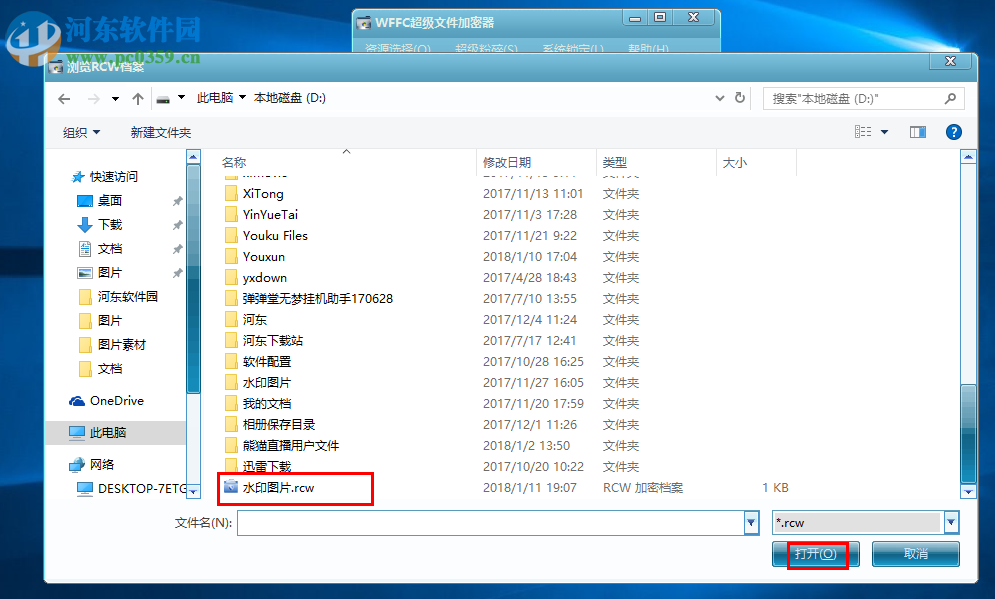Select the 相册保存目录 folder
Image resolution: width=995 pixels, height=599 pixels.
(279, 424)
